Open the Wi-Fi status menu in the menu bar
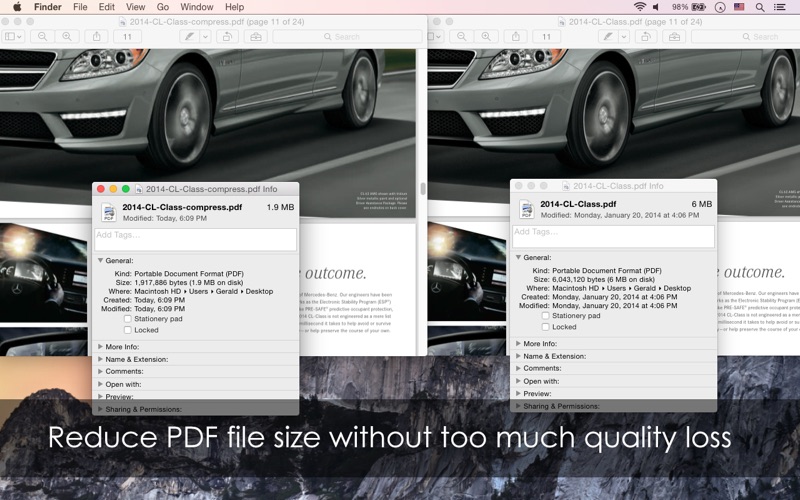Image resolution: width=800 pixels, height=500 pixels. 640,7
